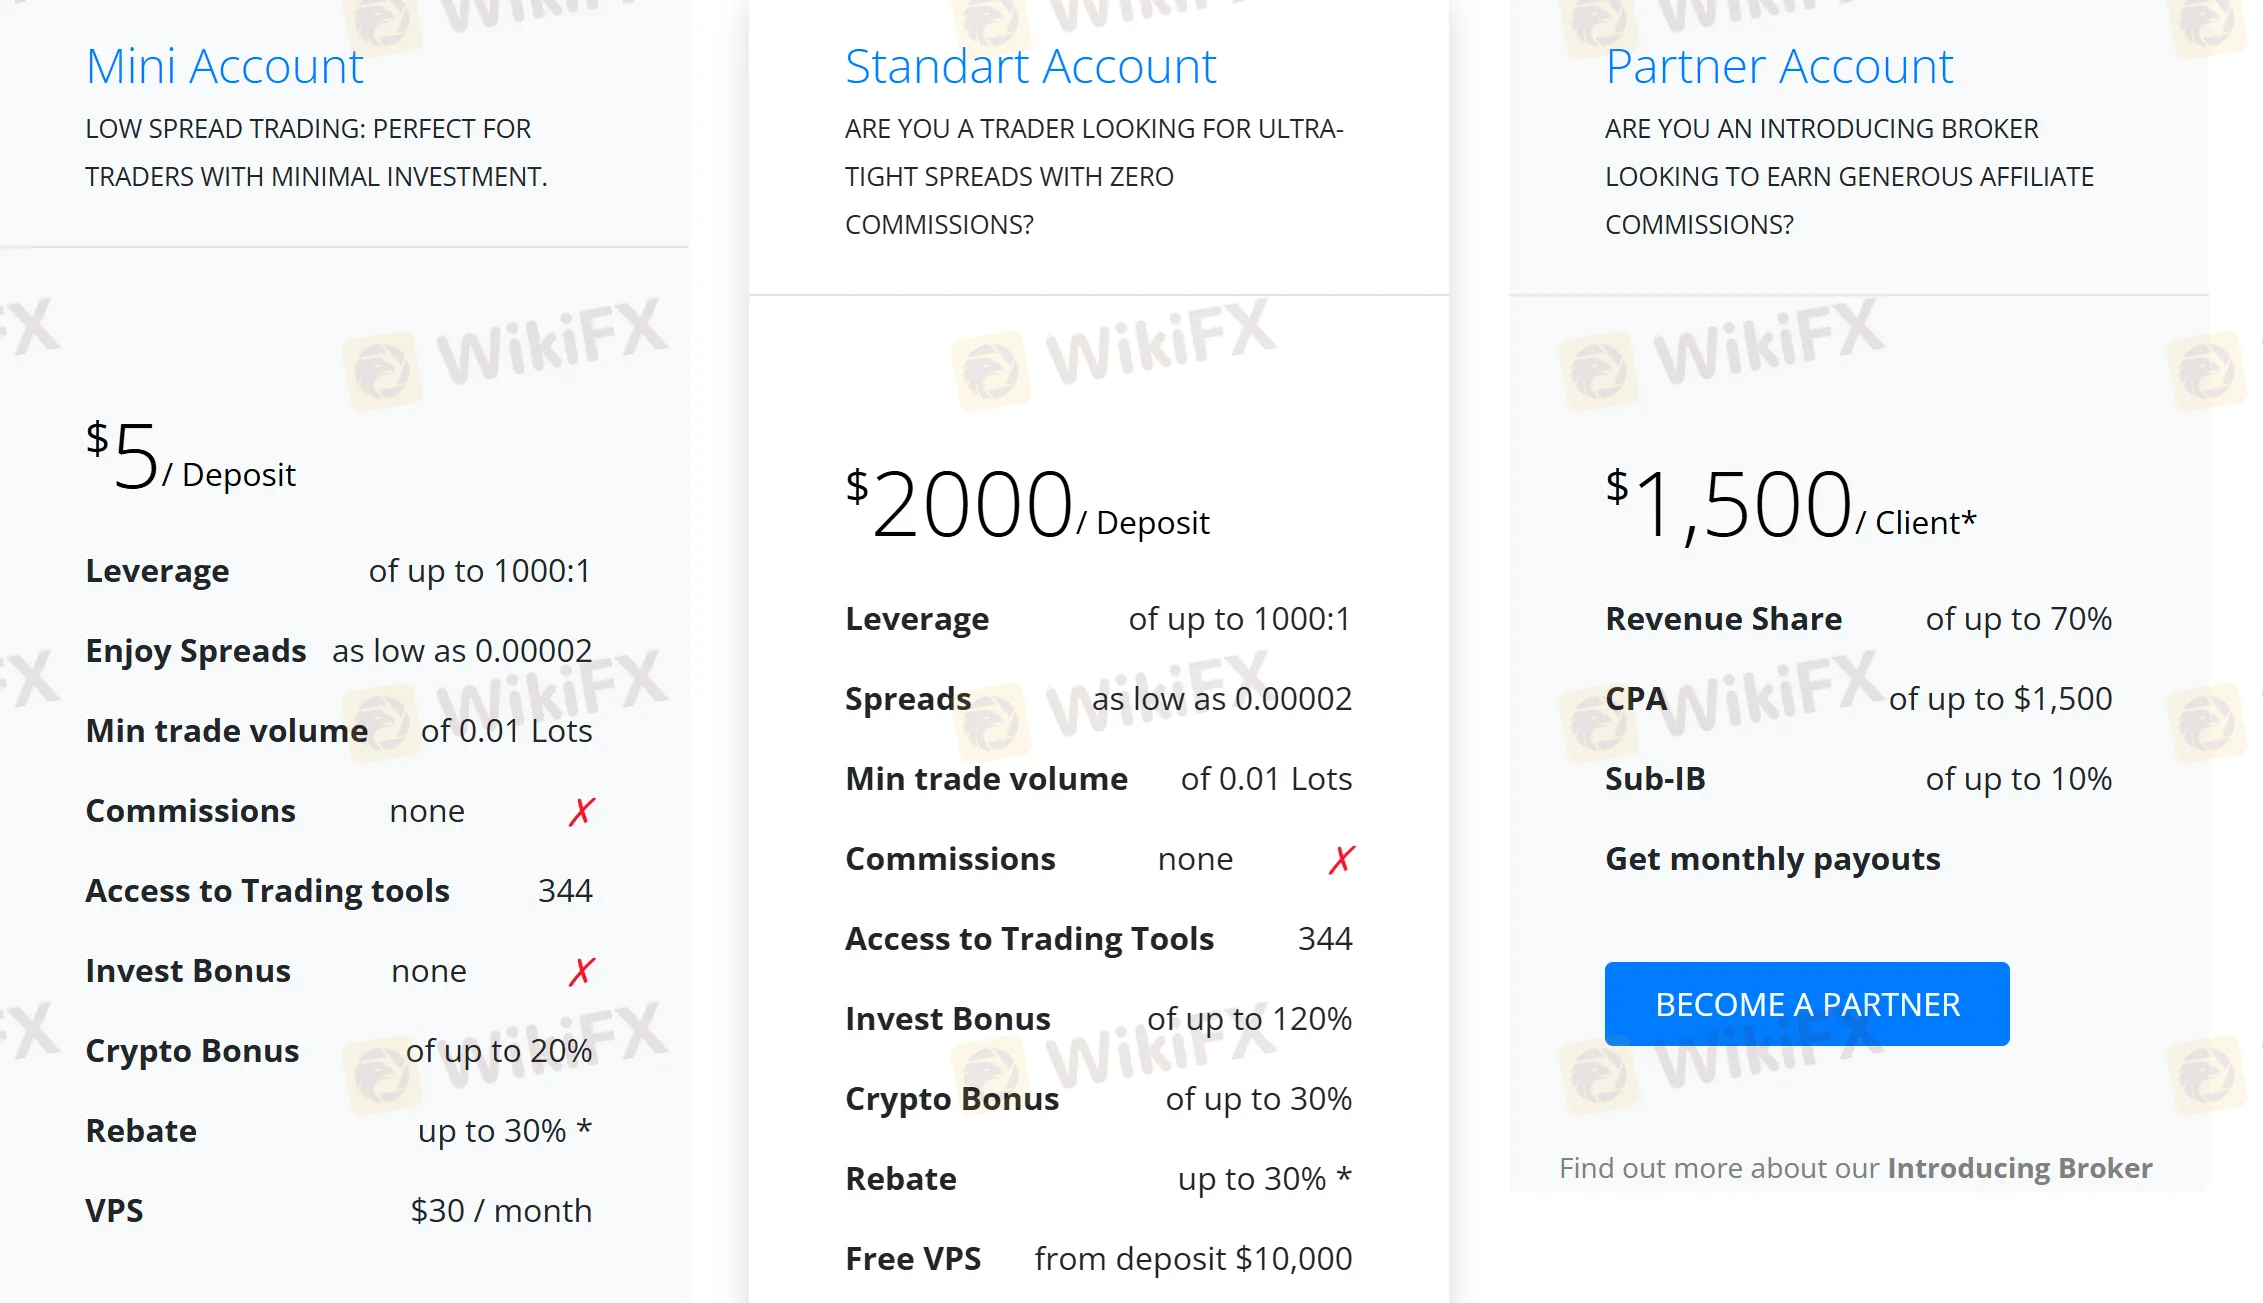The height and width of the screenshot is (1303, 2263).
Task: Open the Introducing Broker link
Action: click(2019, 1168)
